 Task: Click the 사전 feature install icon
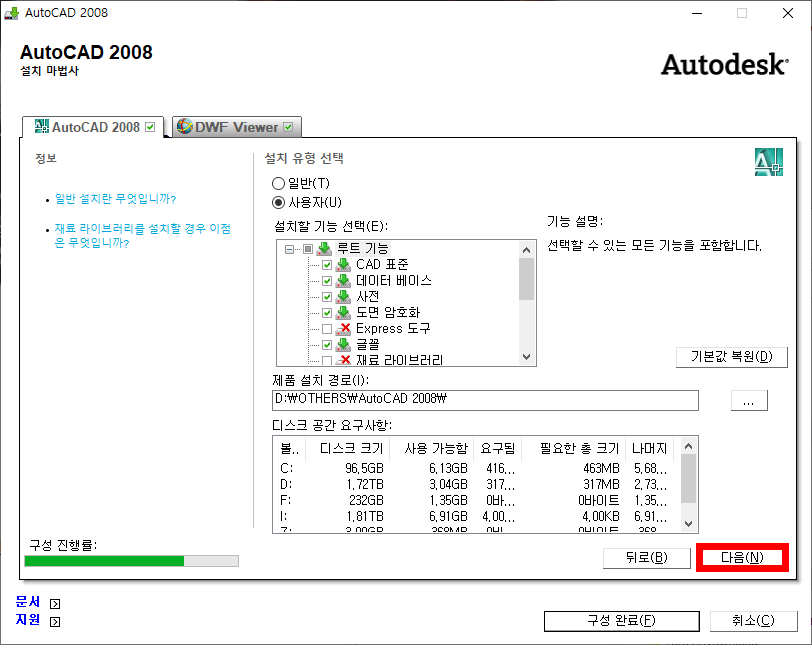pos(343,297)
